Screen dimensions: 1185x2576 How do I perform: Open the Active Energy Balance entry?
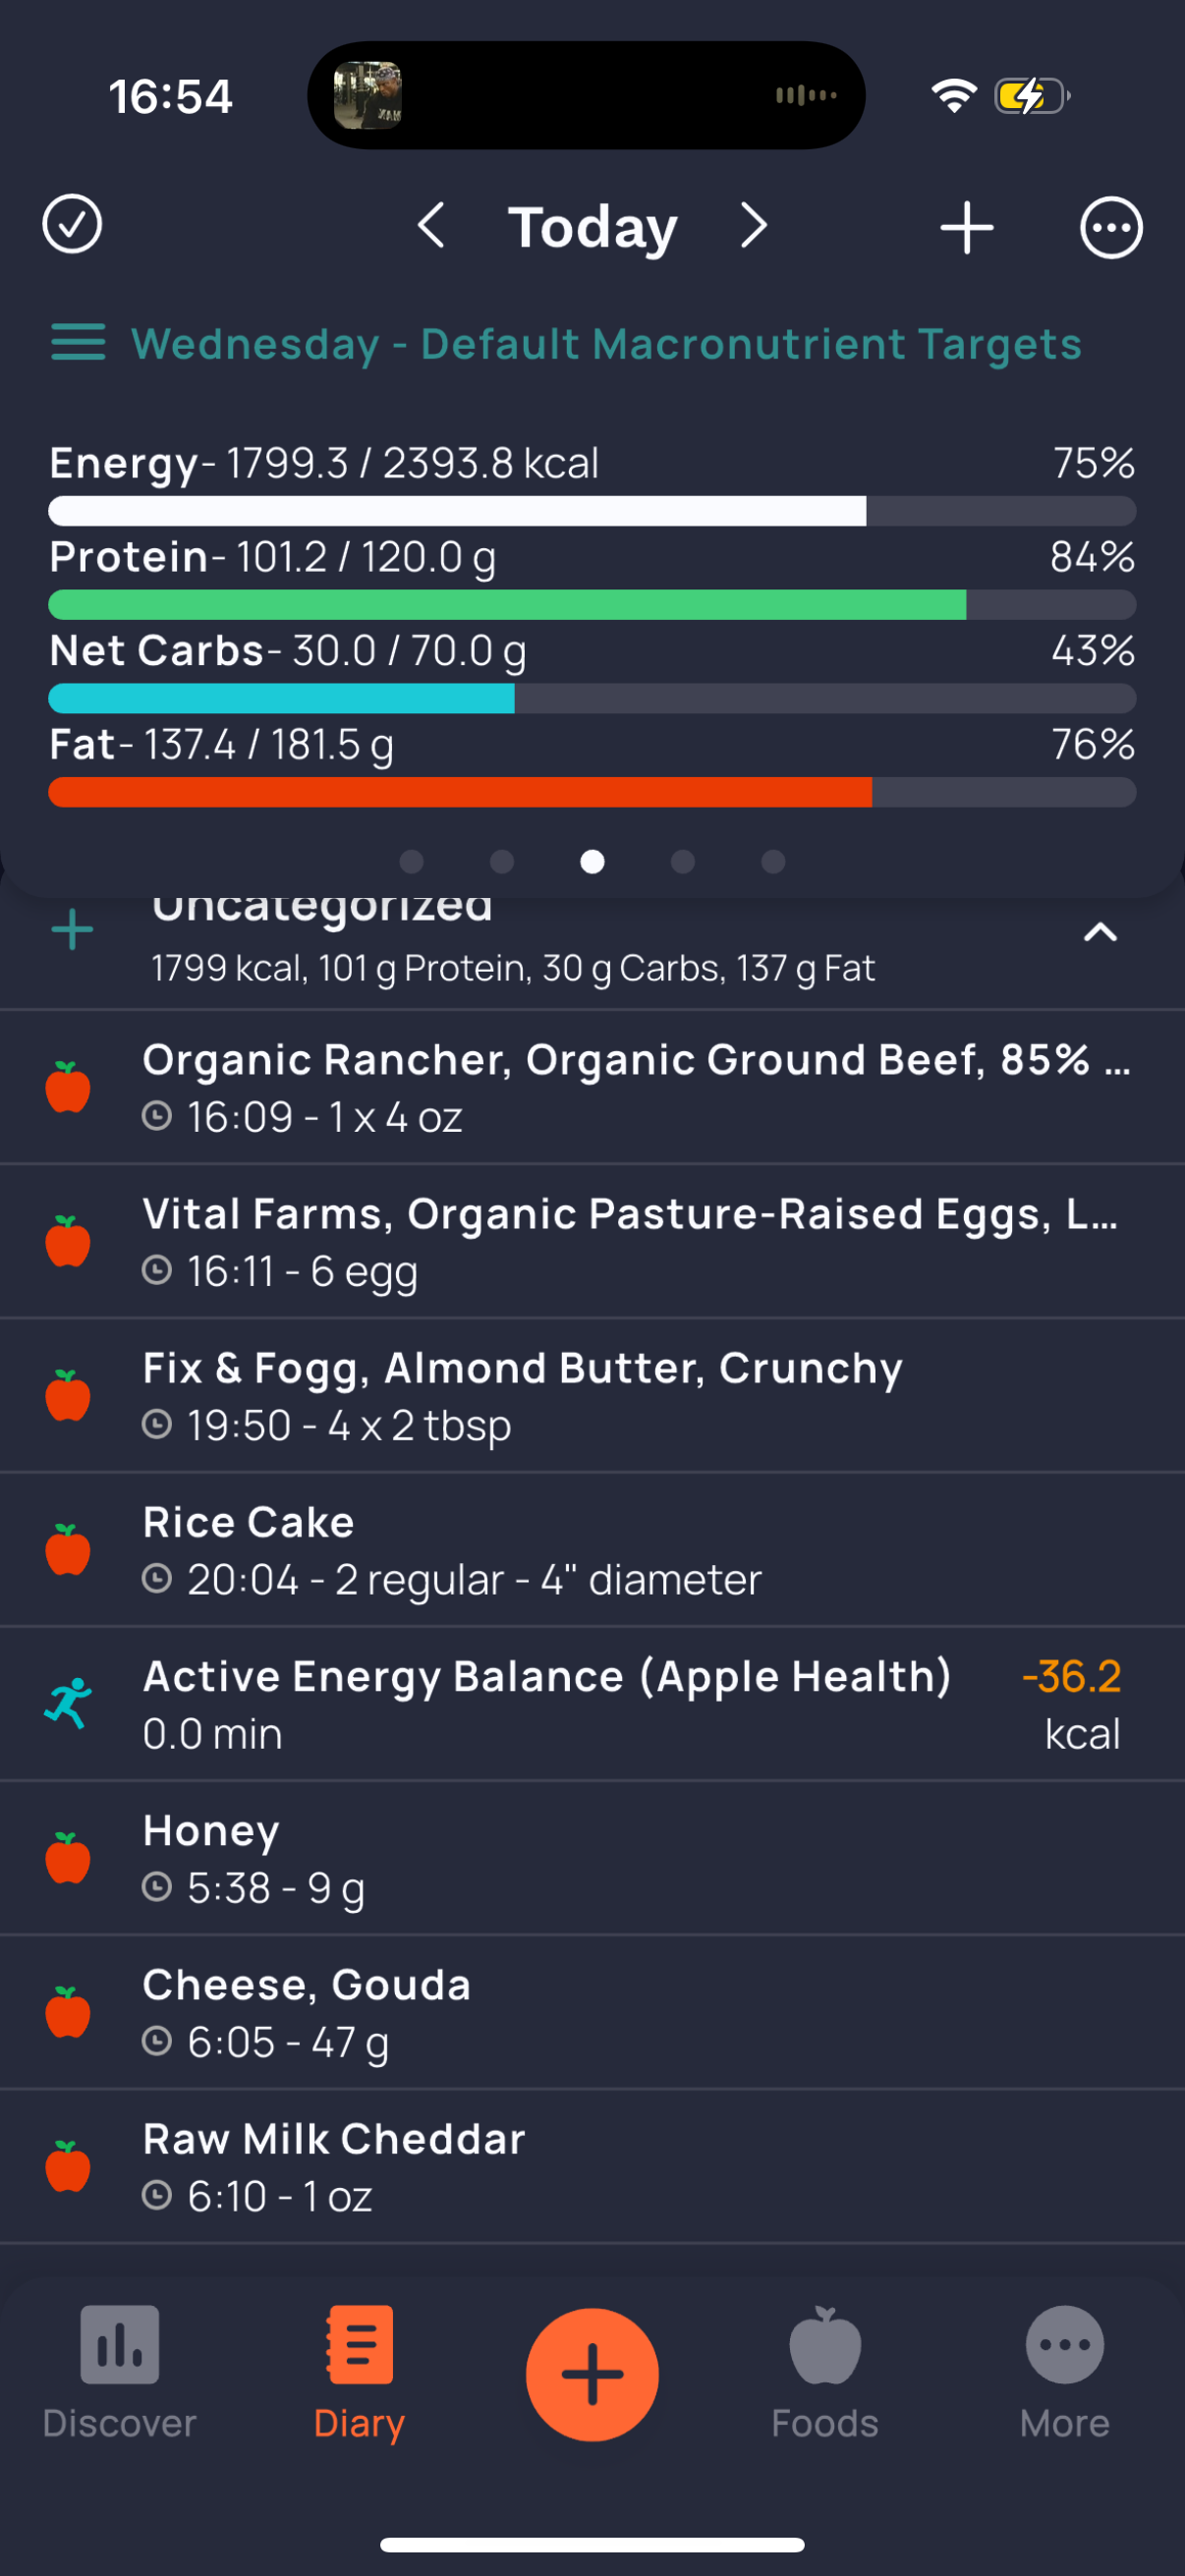coord(592,1704)
